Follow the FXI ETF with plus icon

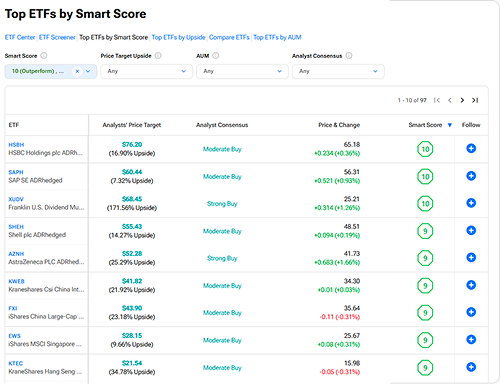point(471,312)
